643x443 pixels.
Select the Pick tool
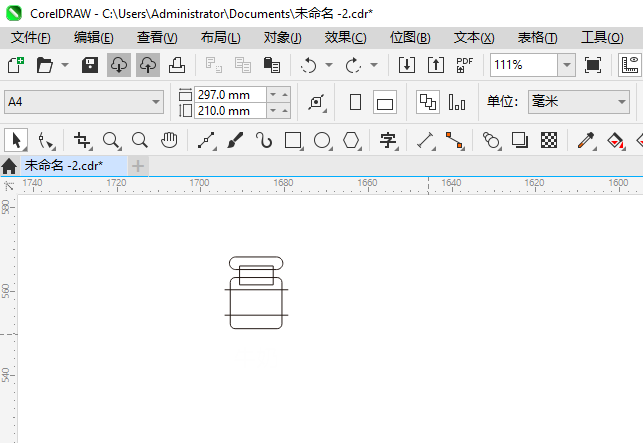coord(16,140)
